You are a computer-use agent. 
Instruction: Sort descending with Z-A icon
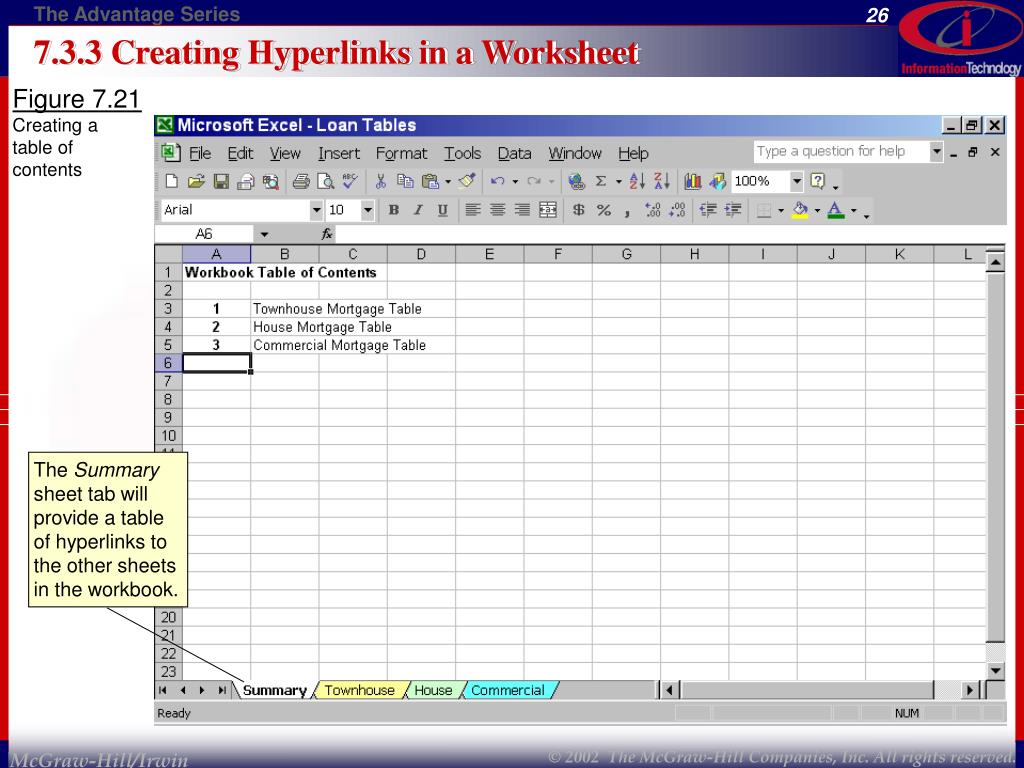(x=662, y=182)
